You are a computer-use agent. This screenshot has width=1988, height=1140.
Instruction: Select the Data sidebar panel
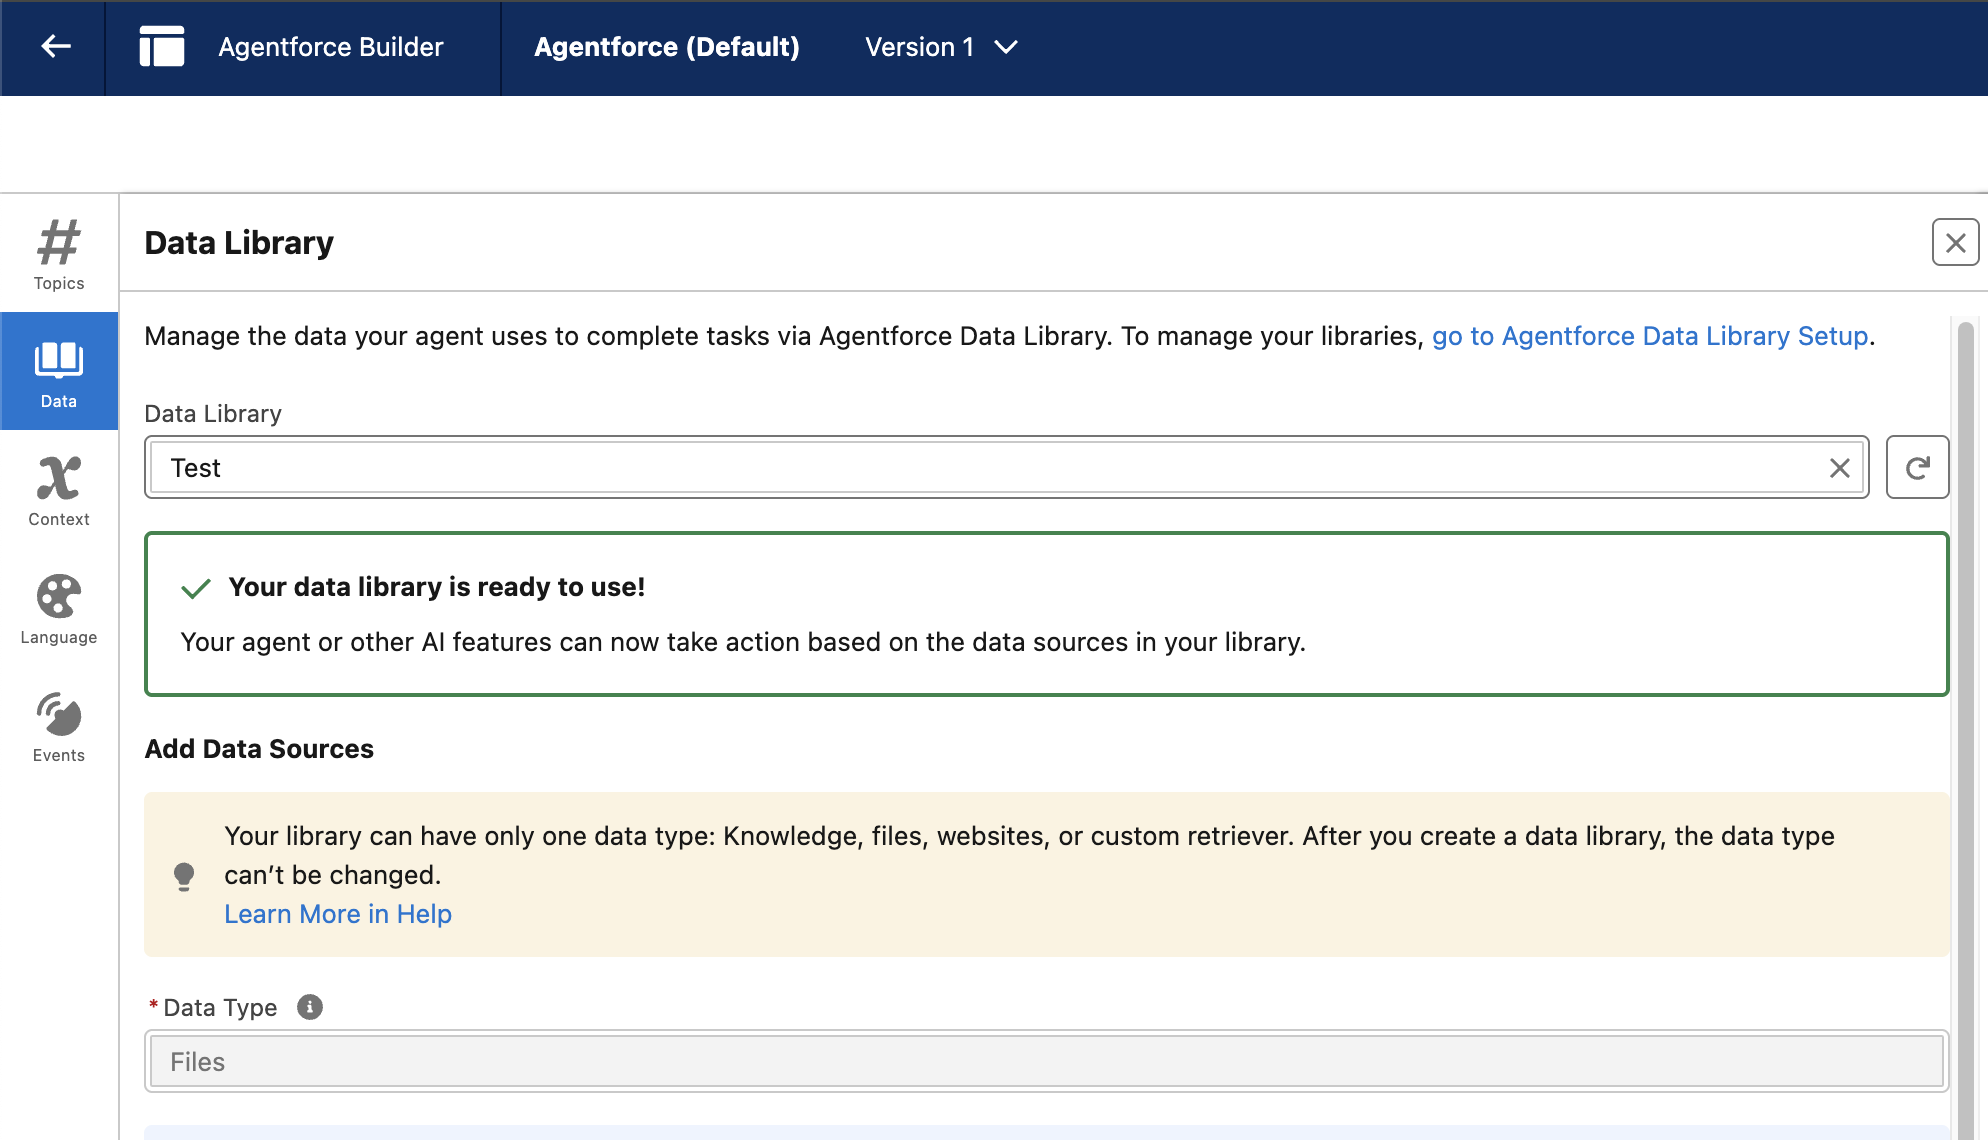point(59,372)
